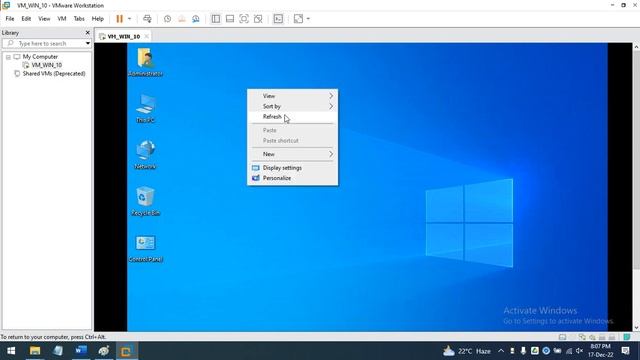640x360 pixels.
Task: Expand the Sort by submenu
Action: 292,107
